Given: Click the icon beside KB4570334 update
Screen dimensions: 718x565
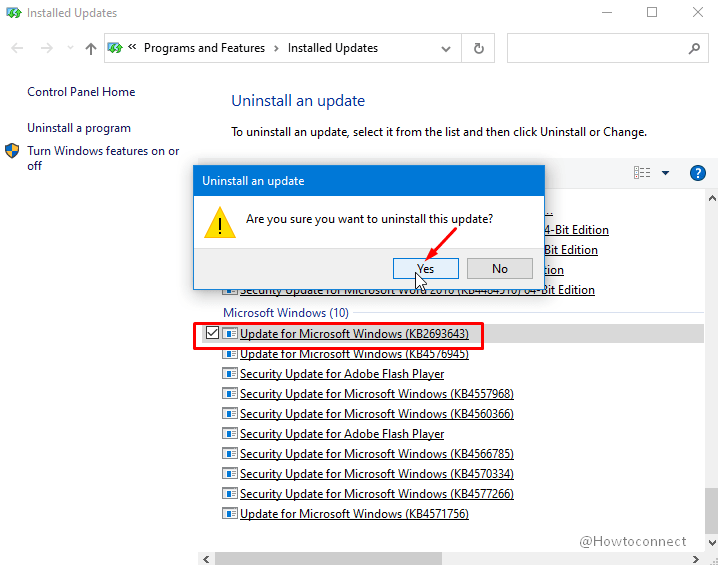Looking at the screenshot, I should coord(229,473).
